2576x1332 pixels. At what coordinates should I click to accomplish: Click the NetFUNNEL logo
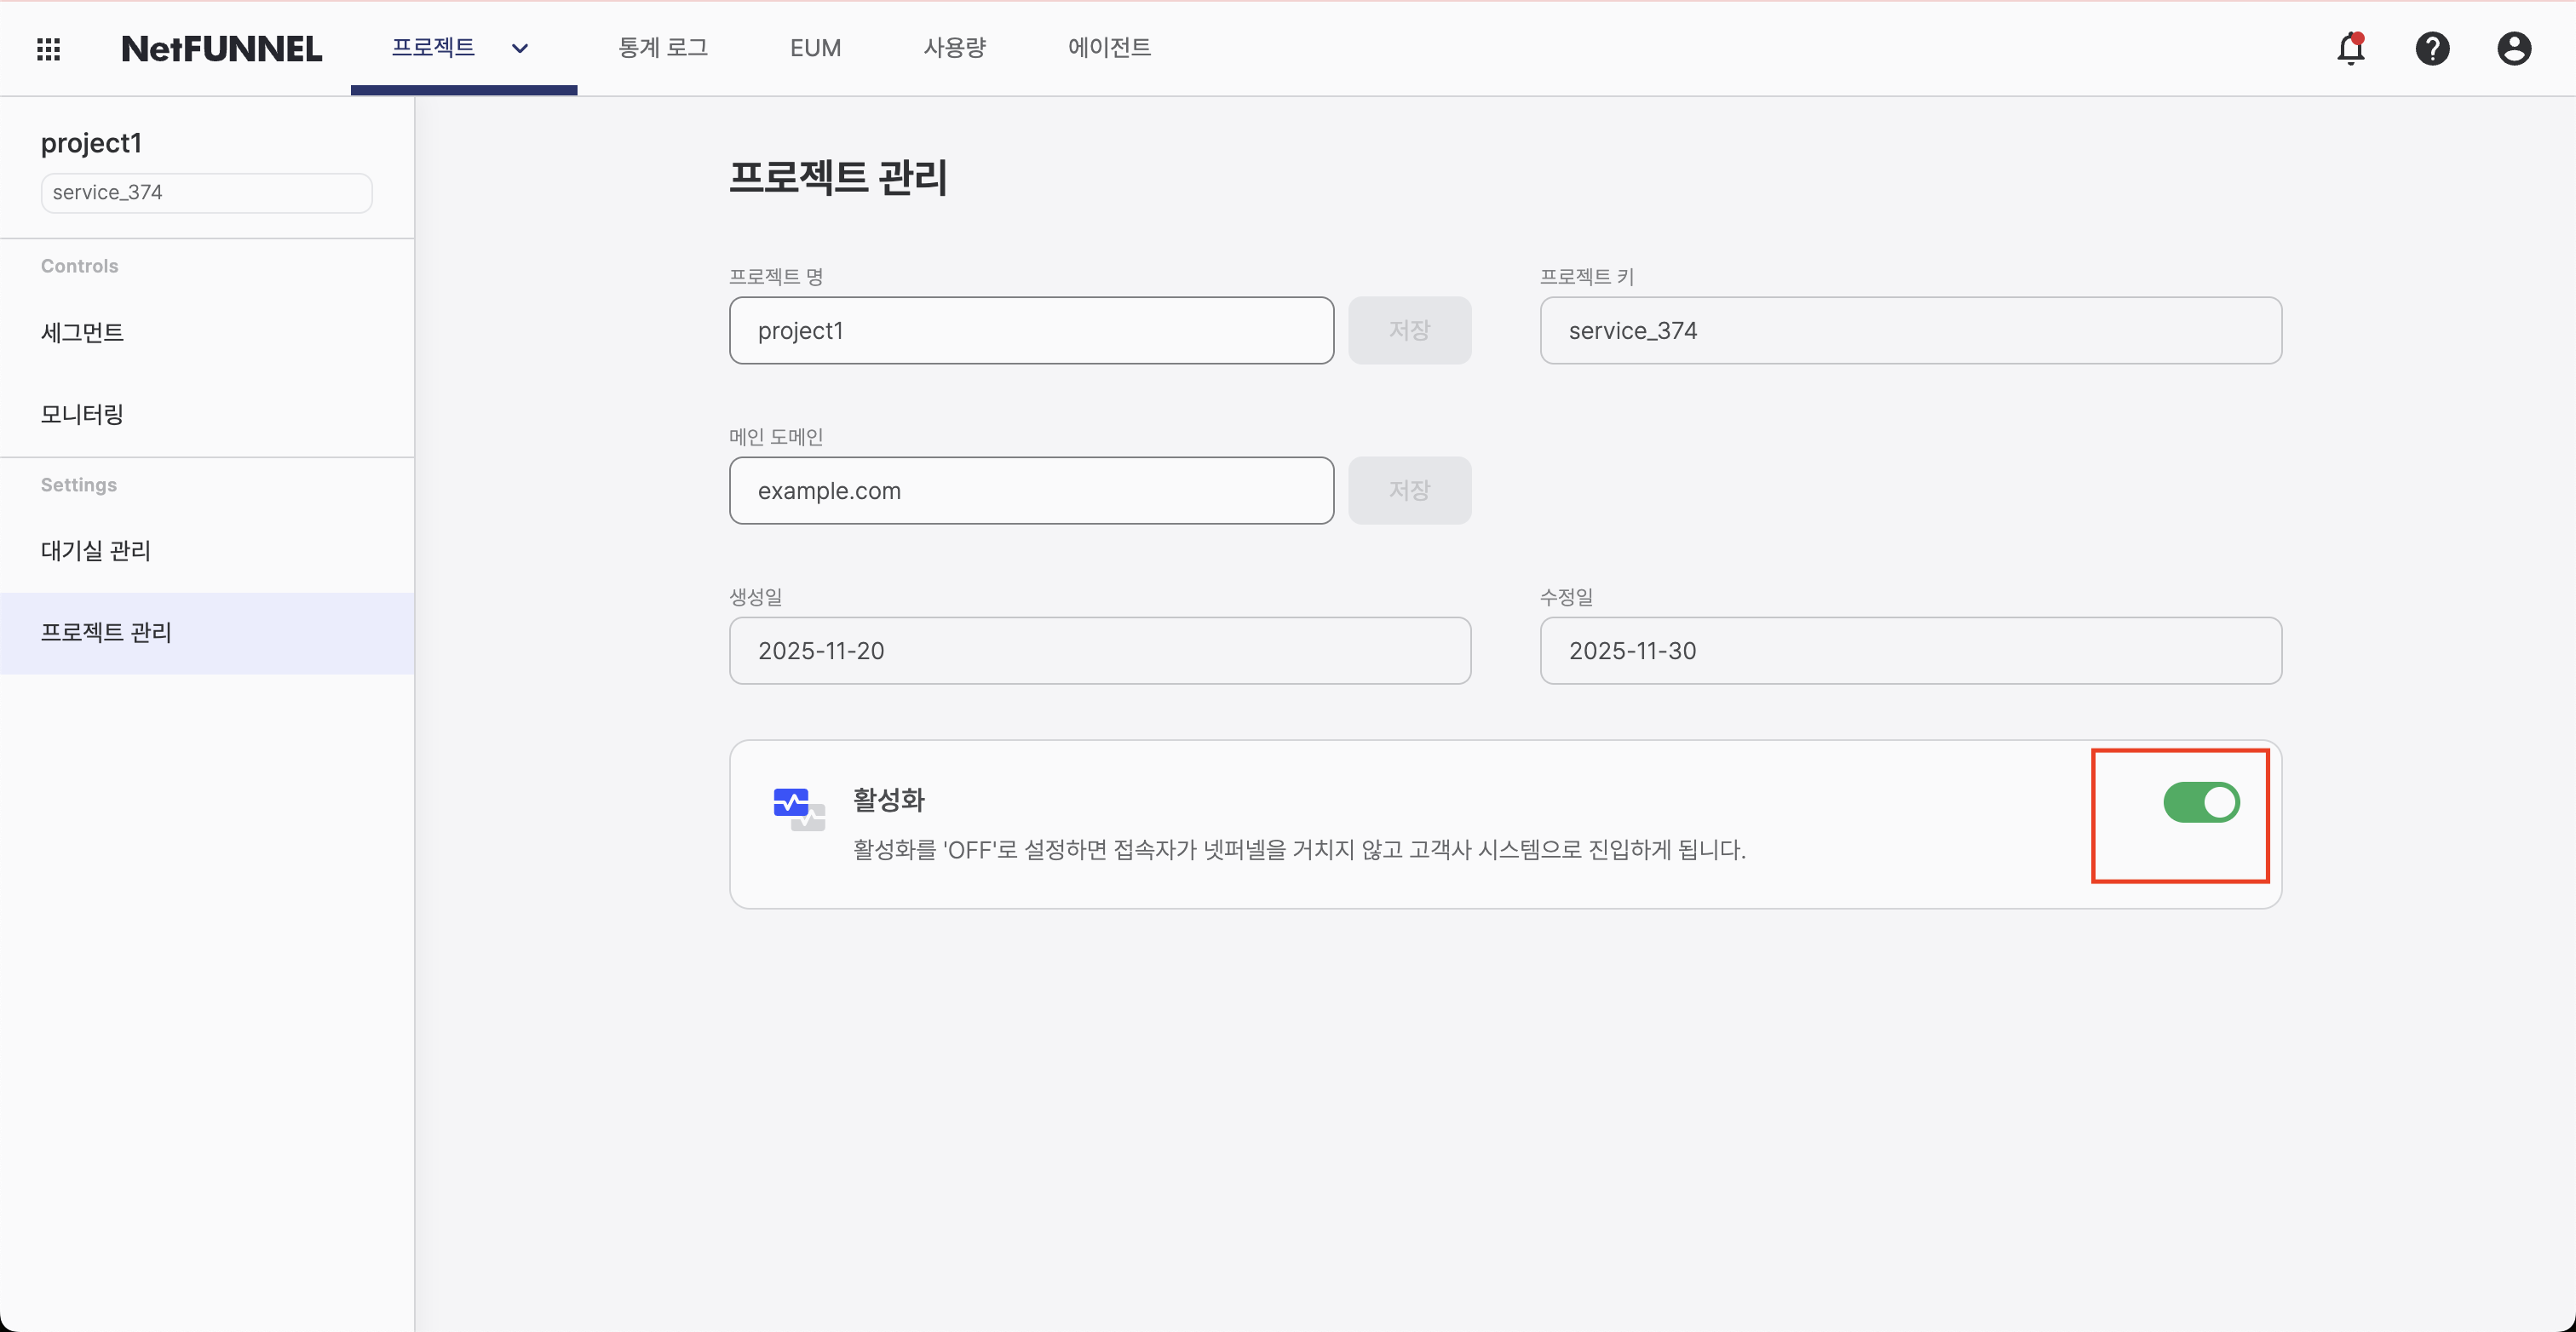tap(221, 48)
